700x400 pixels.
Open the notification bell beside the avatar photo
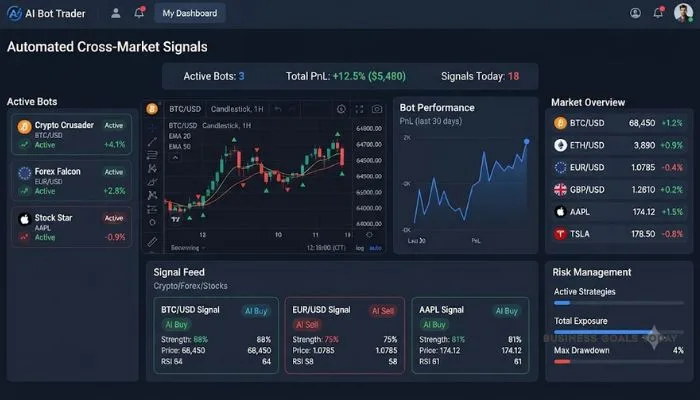coord(658,12)
